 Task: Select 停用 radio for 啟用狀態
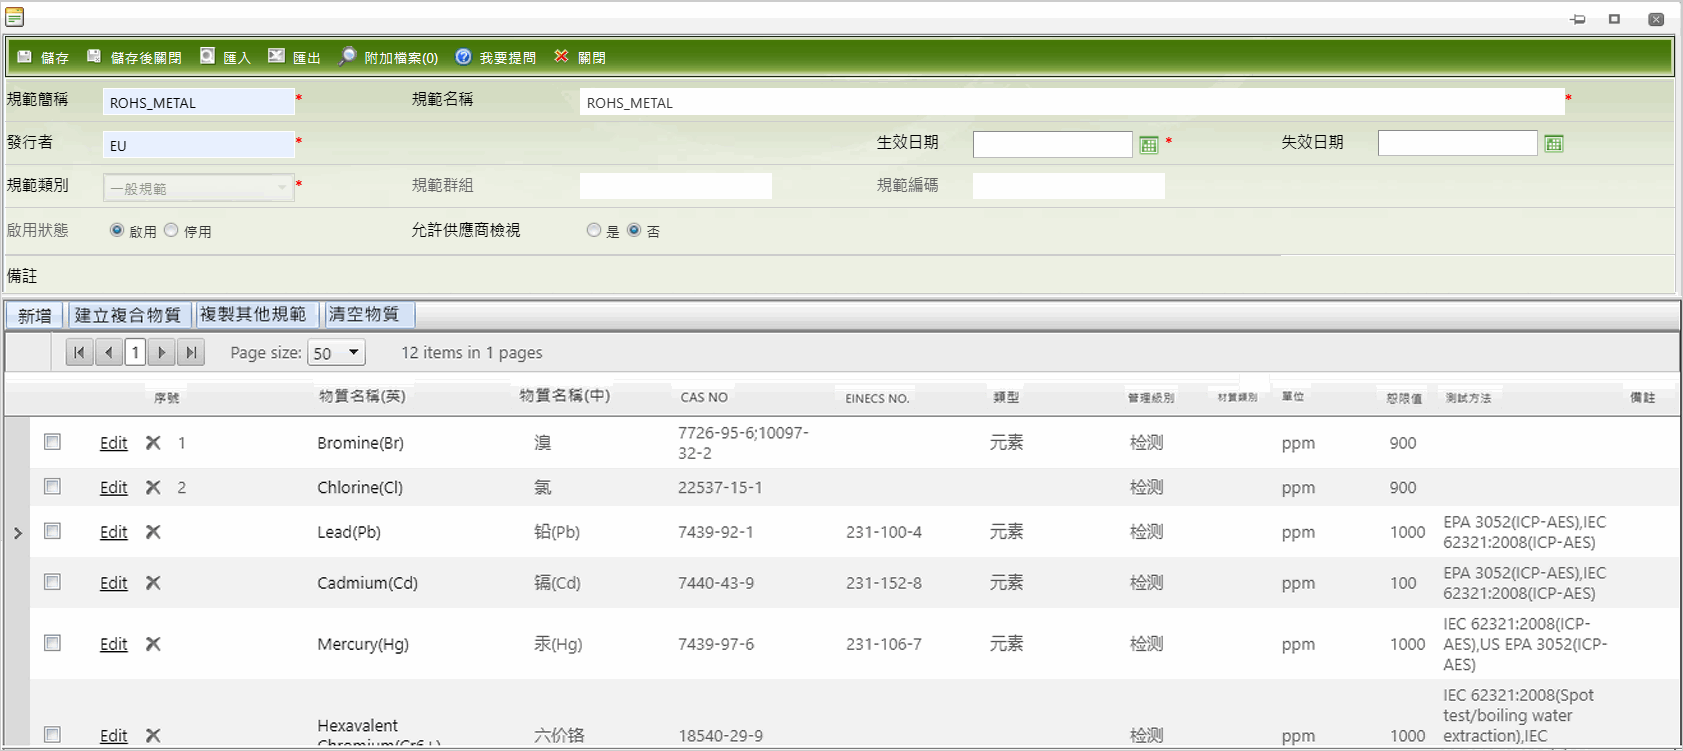171,230
